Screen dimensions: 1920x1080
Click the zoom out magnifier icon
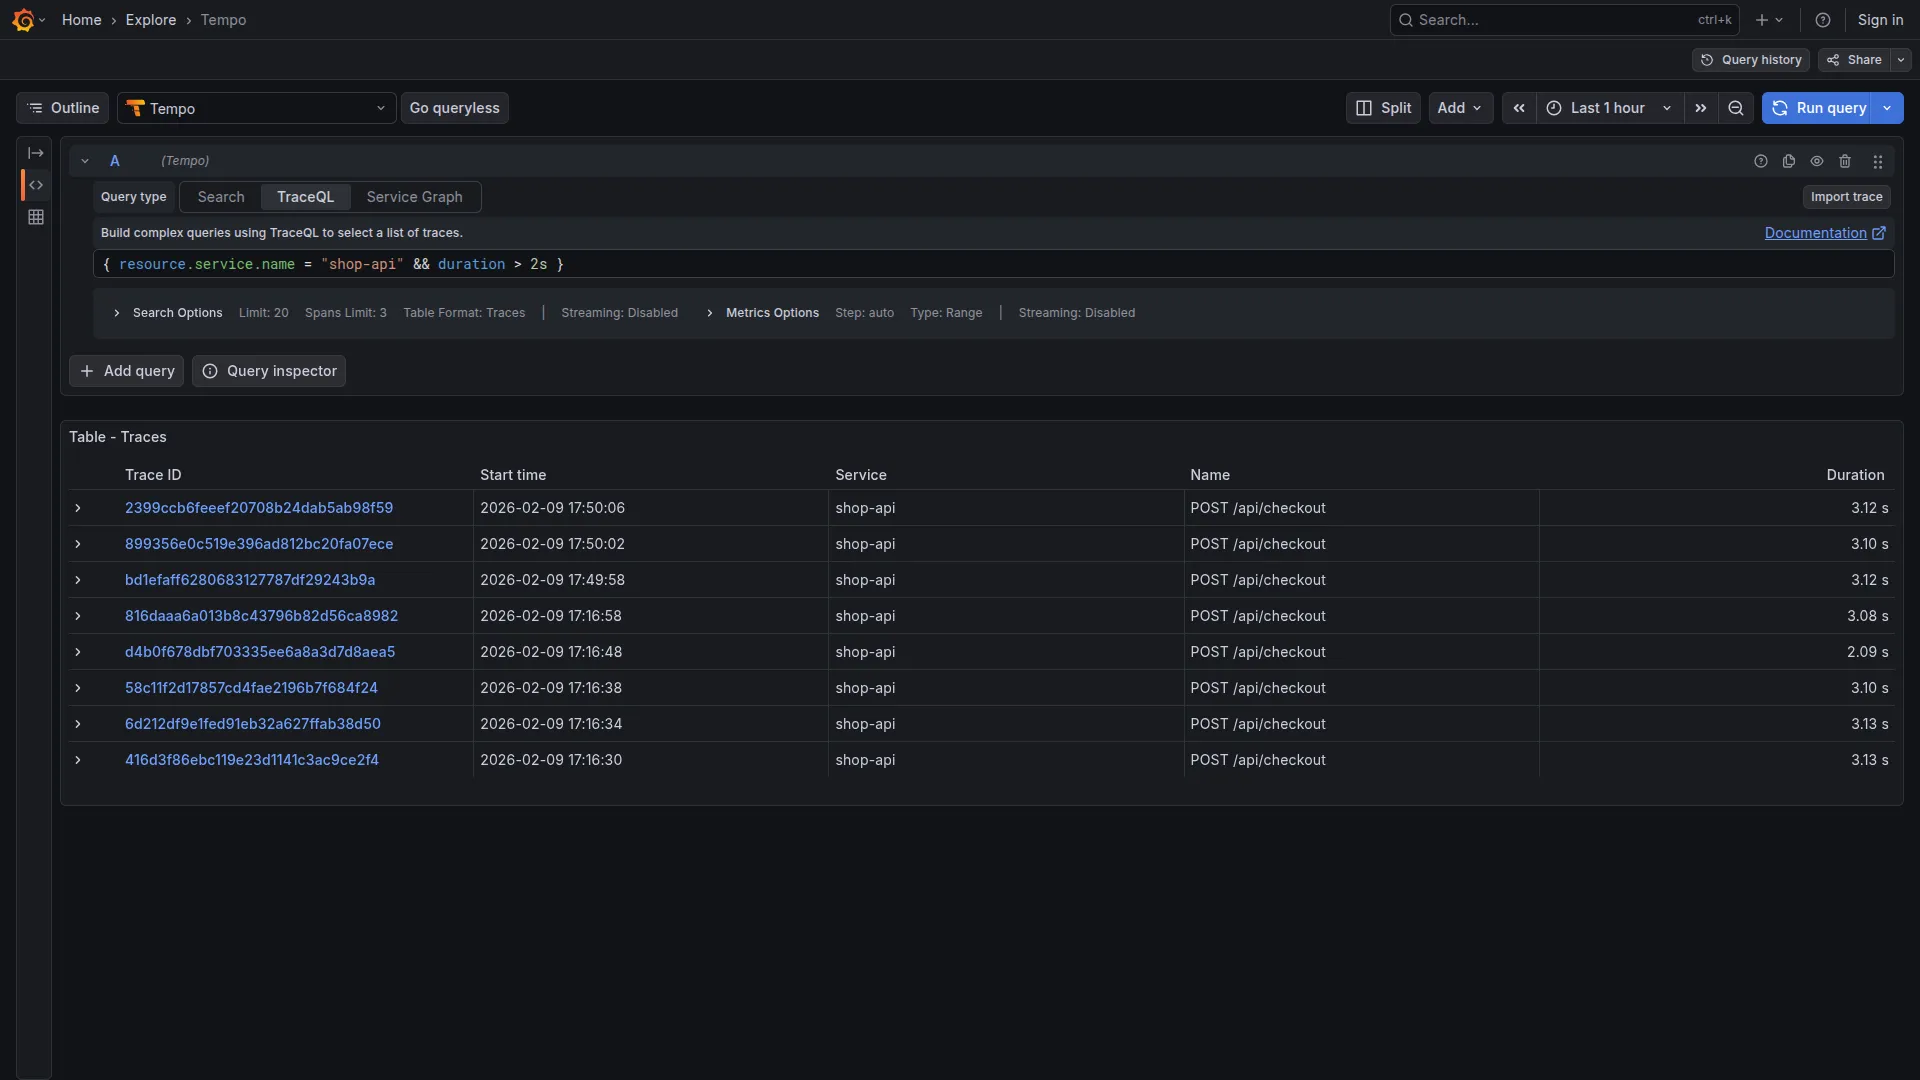click(x=1736, y=108)
